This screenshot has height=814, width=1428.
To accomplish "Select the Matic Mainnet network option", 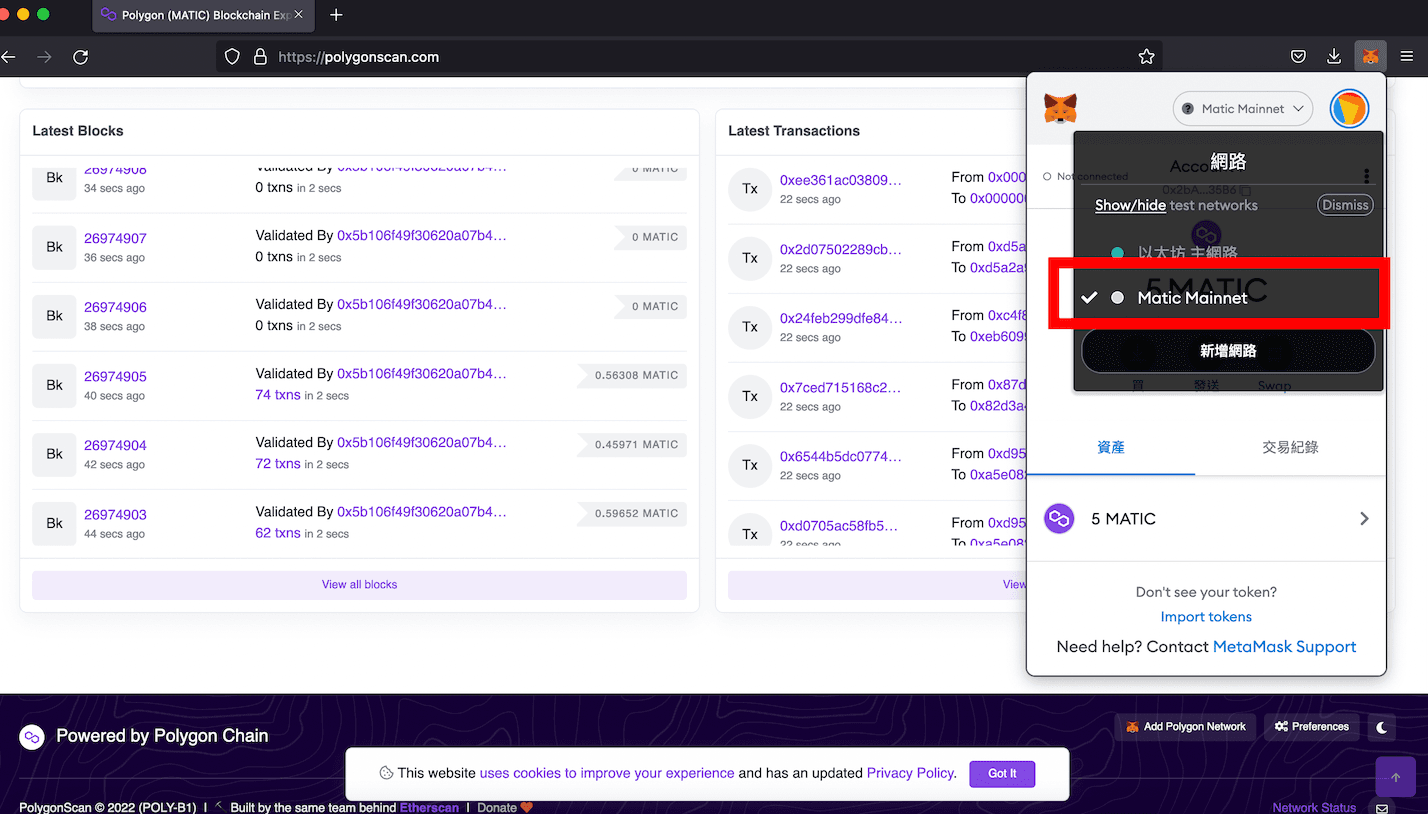I will click(x=1228, y=298).
